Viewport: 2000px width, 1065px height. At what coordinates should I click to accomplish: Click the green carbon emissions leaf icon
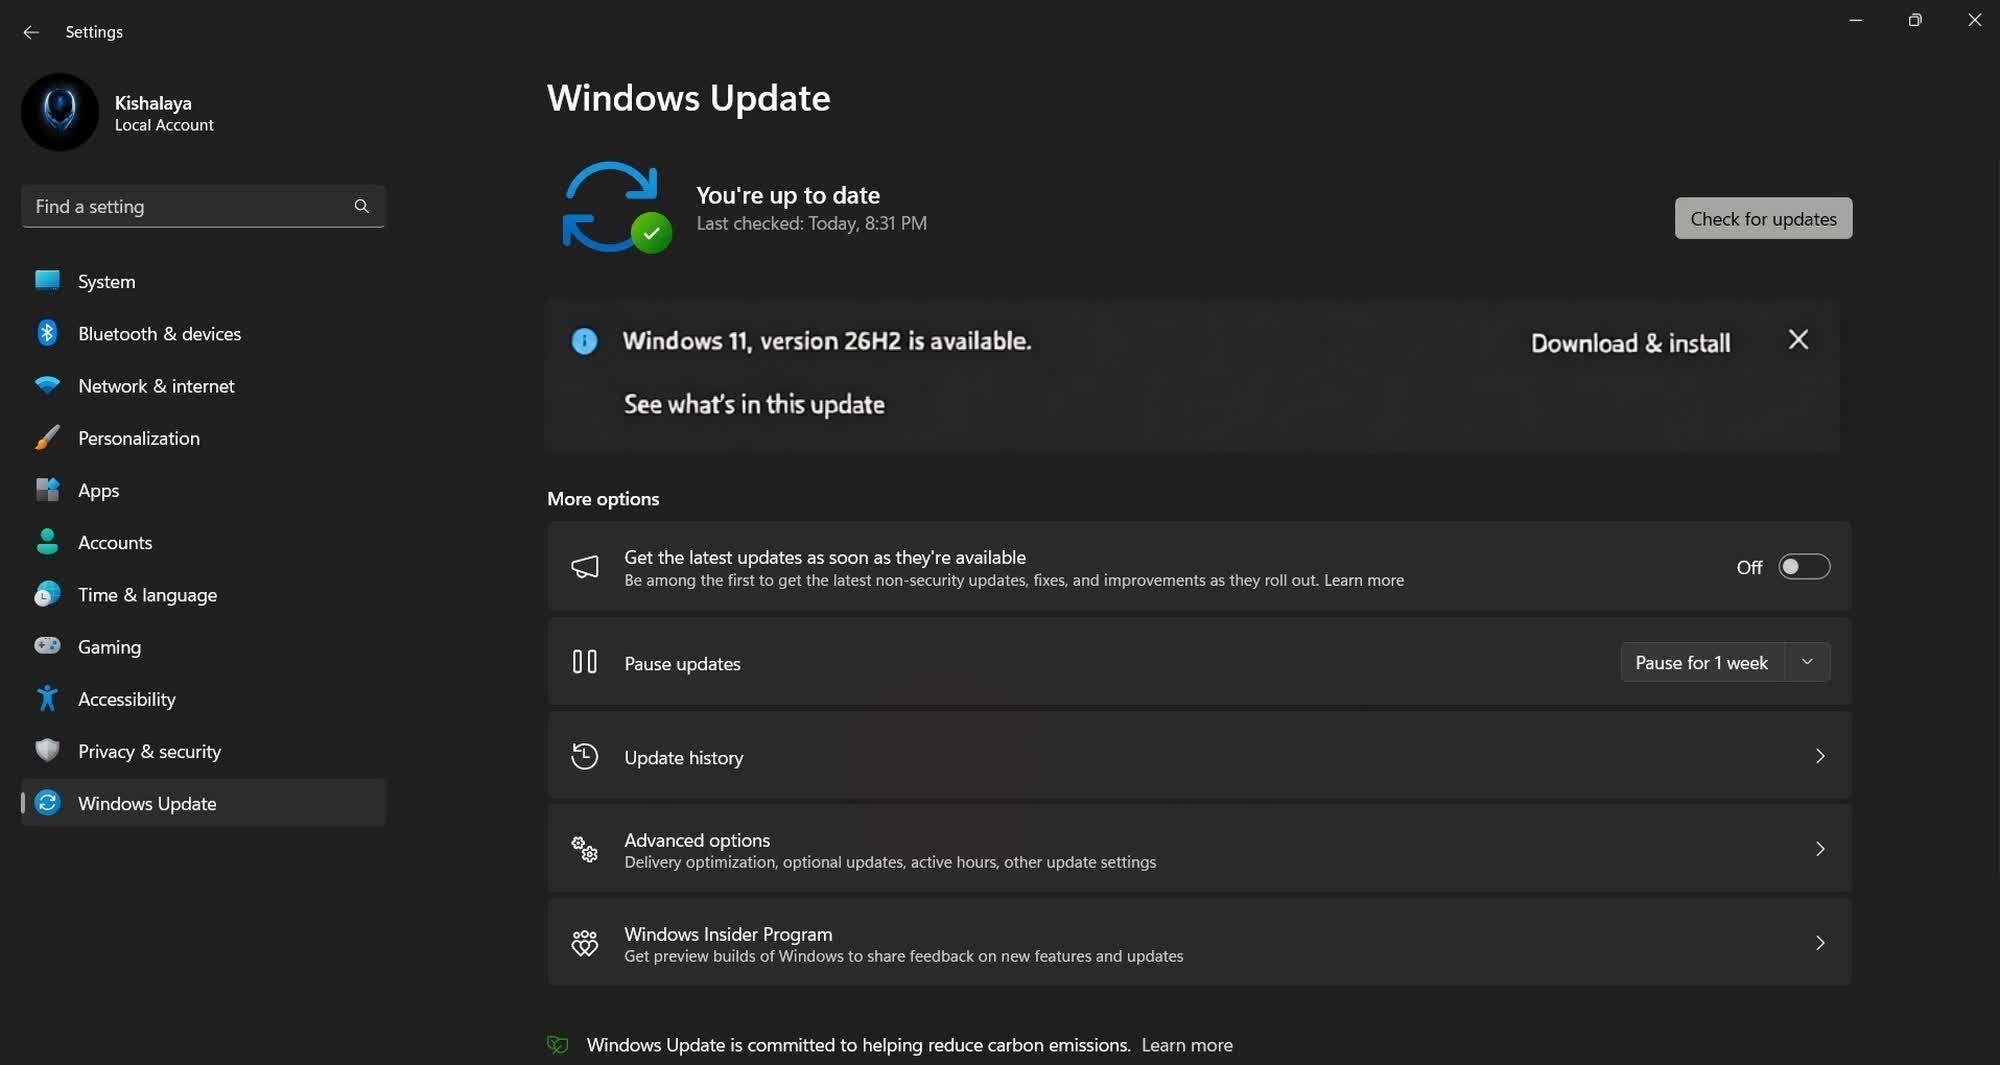click(x=558, y=1045)
